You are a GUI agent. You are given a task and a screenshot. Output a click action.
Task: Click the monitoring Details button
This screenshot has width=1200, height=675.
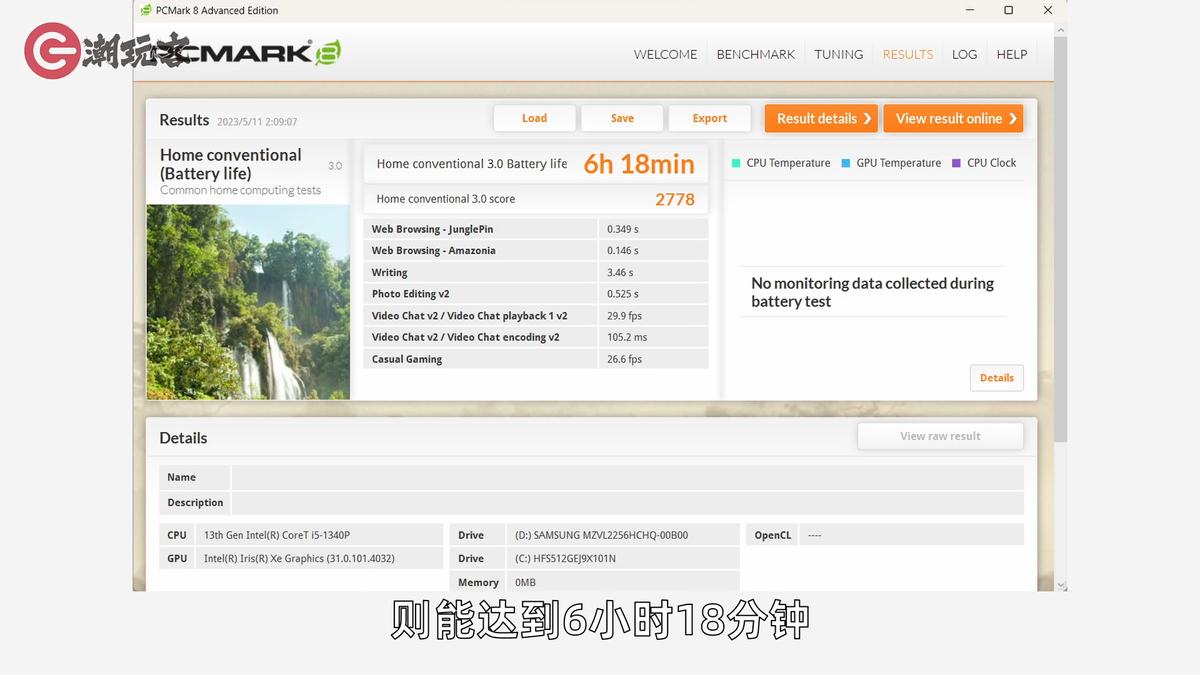996,378
